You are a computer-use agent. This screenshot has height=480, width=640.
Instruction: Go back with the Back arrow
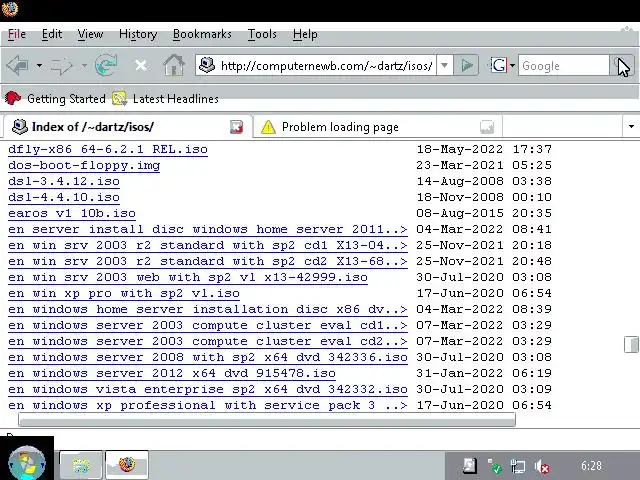(18, 65)
